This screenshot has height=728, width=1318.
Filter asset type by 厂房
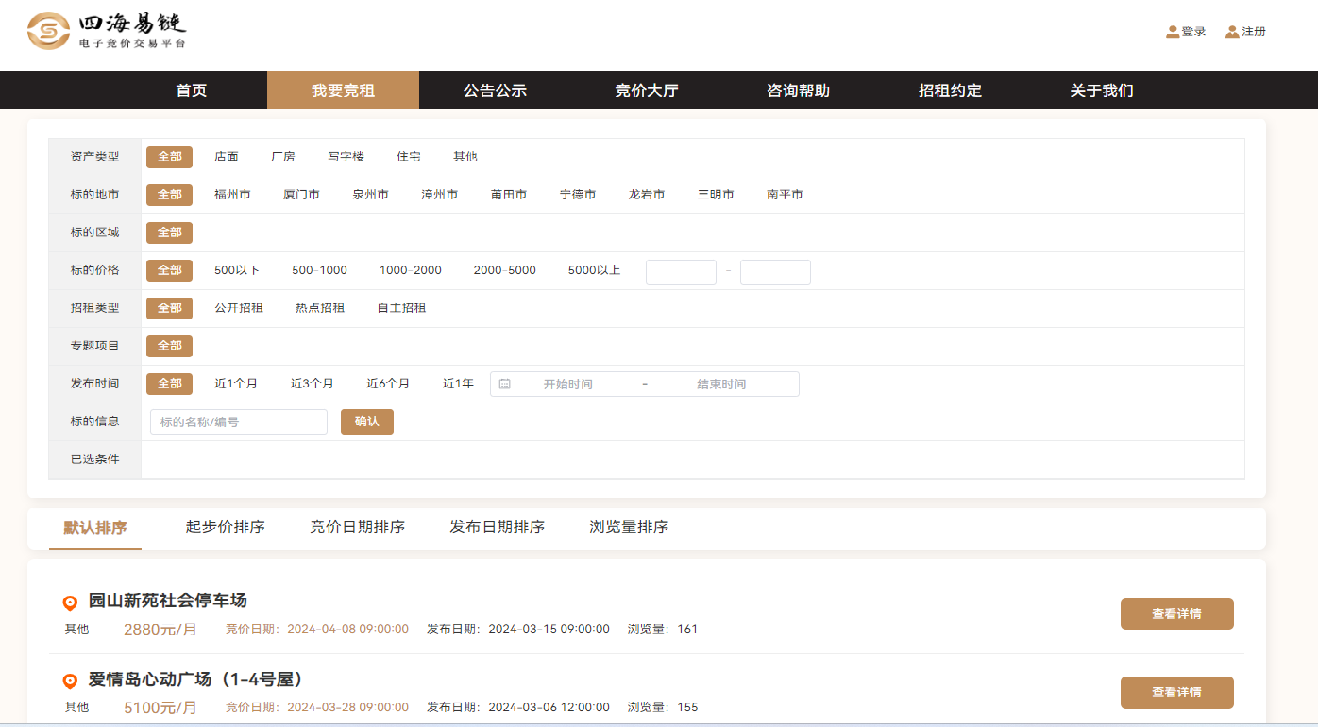click(283, 157)
